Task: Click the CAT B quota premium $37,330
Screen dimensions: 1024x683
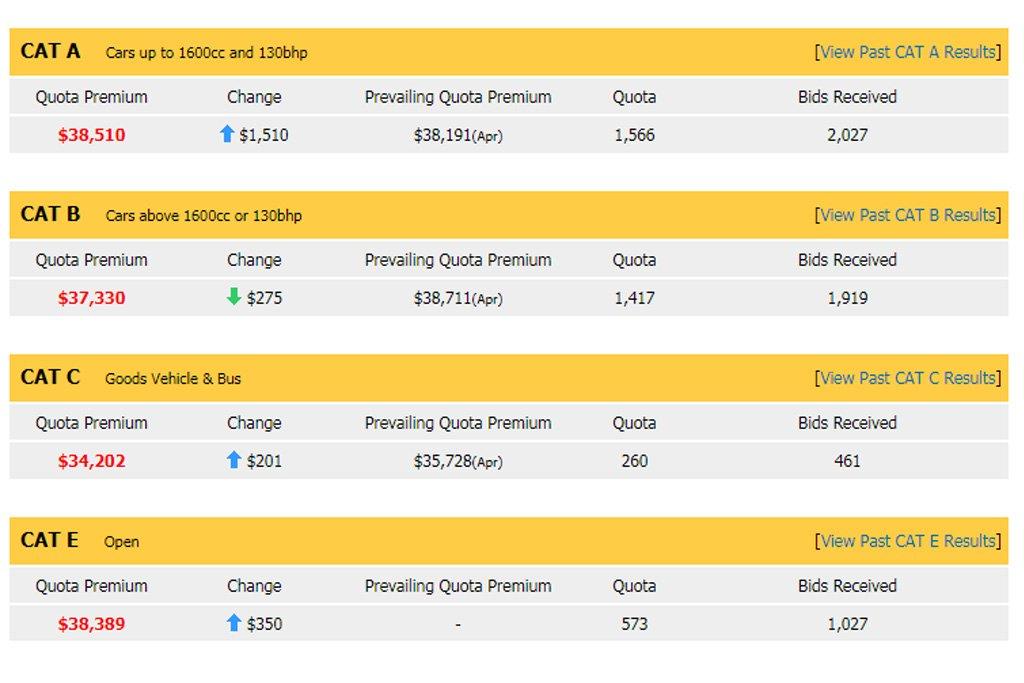Action: coord(91,298)
